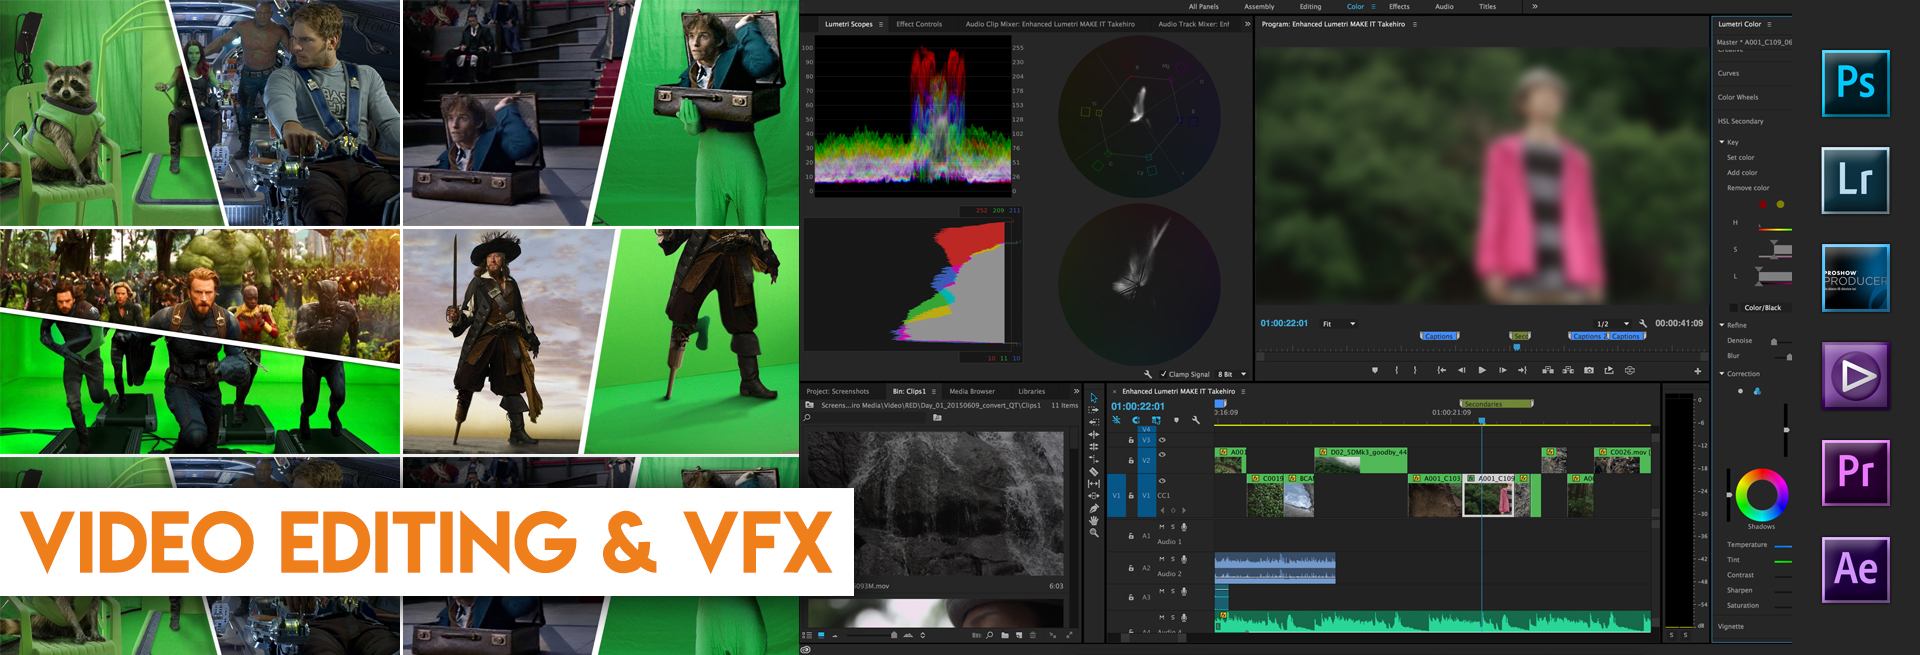Select the Zoom magnifier tool
The width and height of the screenshot is (1920, 655).
(x=1093, y=533)
